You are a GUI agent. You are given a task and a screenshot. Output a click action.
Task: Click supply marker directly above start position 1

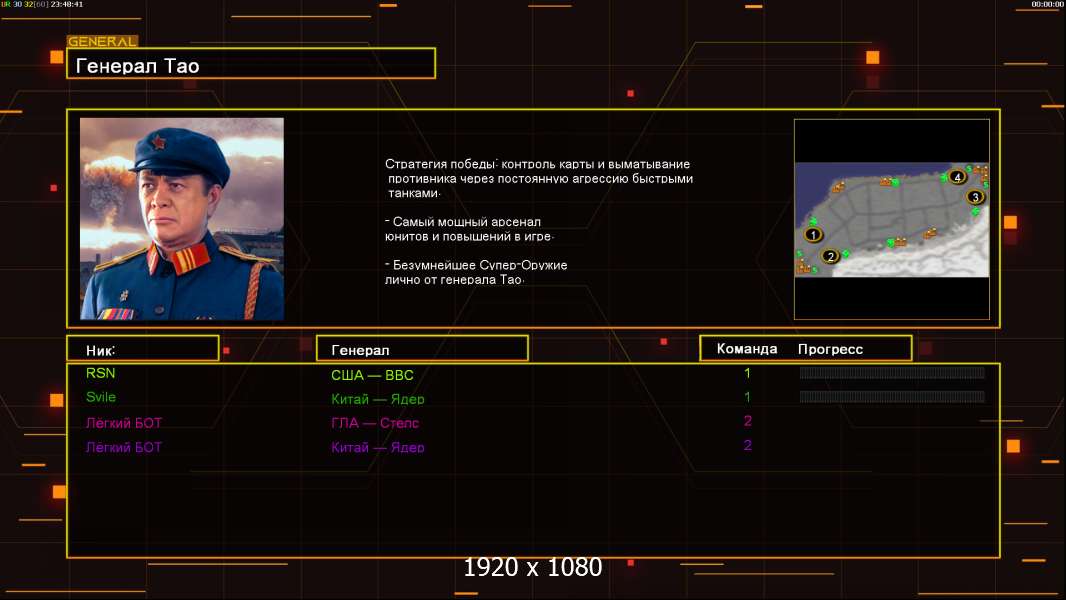(x=813, y=222)
